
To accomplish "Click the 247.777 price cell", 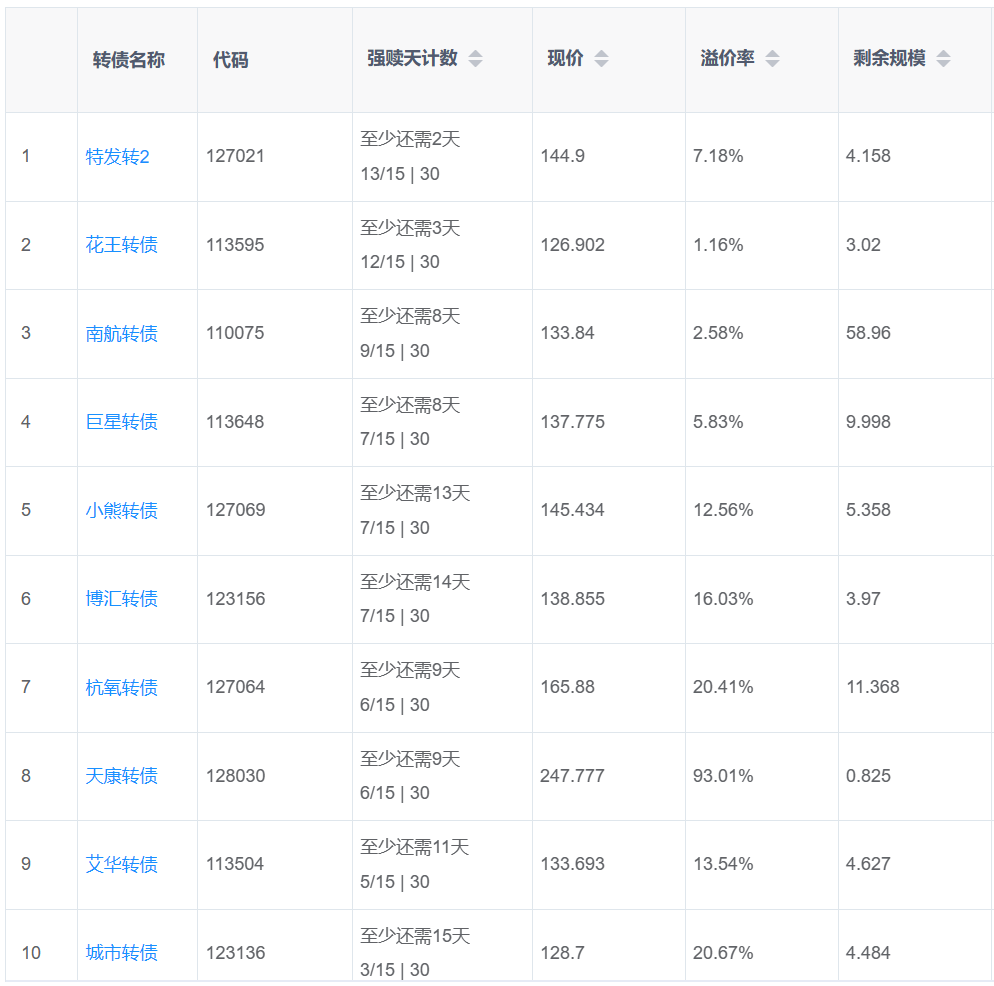I will tap(572, 776).
